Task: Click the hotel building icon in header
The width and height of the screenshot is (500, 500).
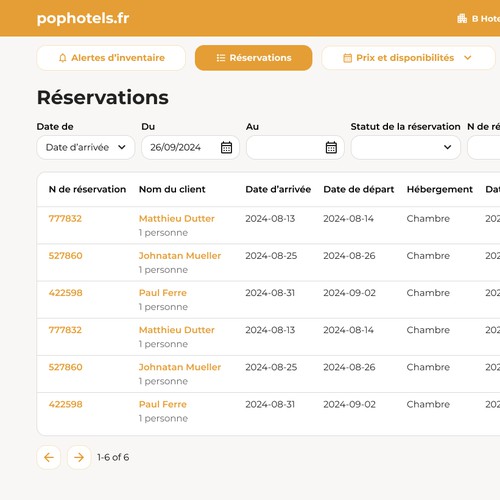Action: (x=462, y=18)
